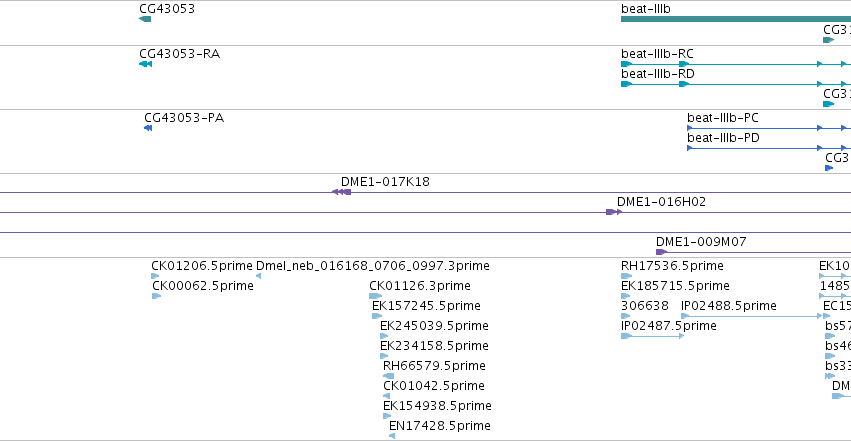Image resolution: width=851 pixels, height=441 pixels.
Task: Click the beat-IIIb-PD protein feature
Action: [769, 148]
